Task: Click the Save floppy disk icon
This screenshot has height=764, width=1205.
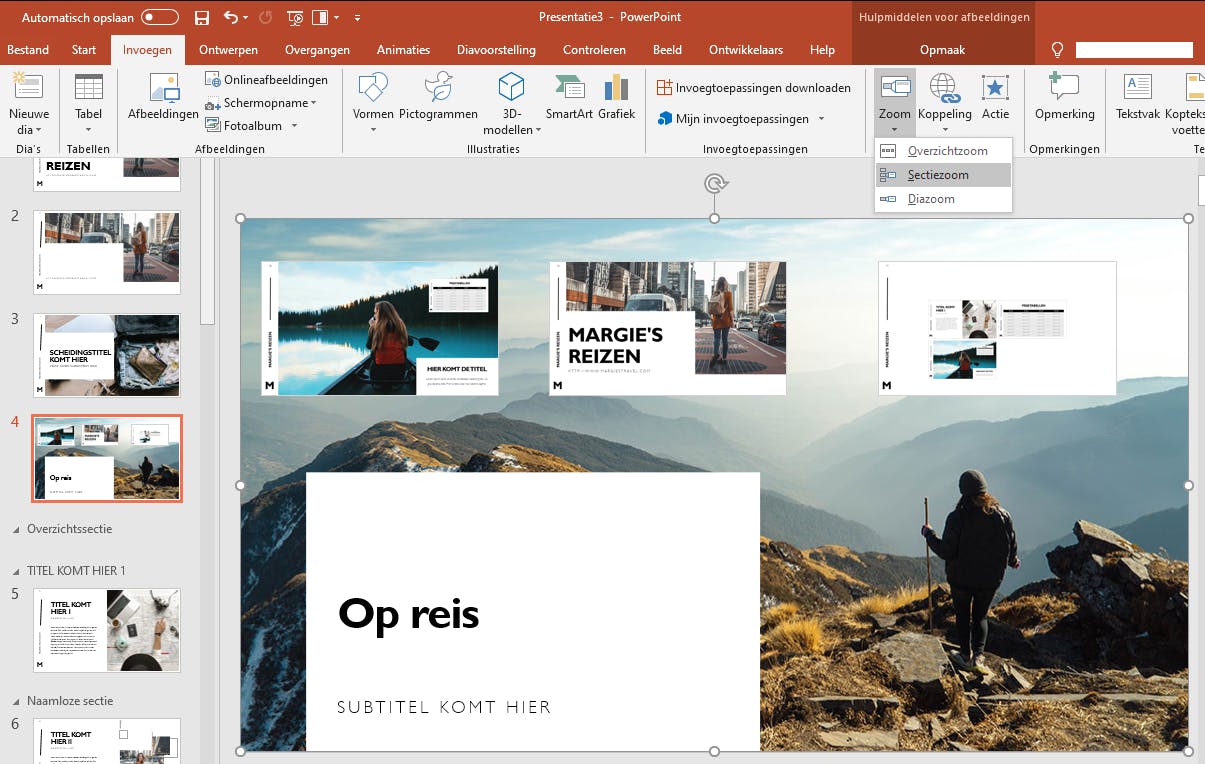Action: [x=202, y=17]
